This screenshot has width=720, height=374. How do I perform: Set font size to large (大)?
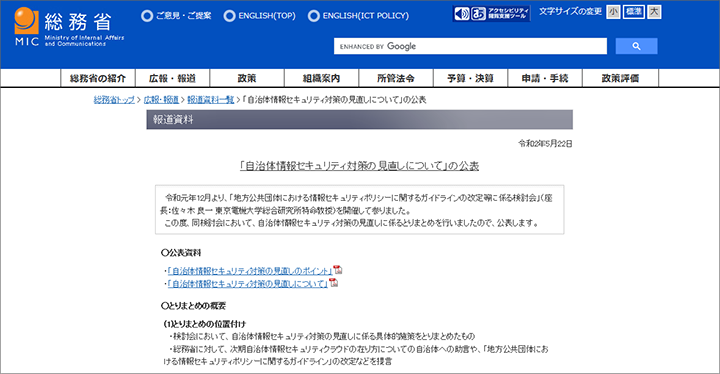pos(654,12)
